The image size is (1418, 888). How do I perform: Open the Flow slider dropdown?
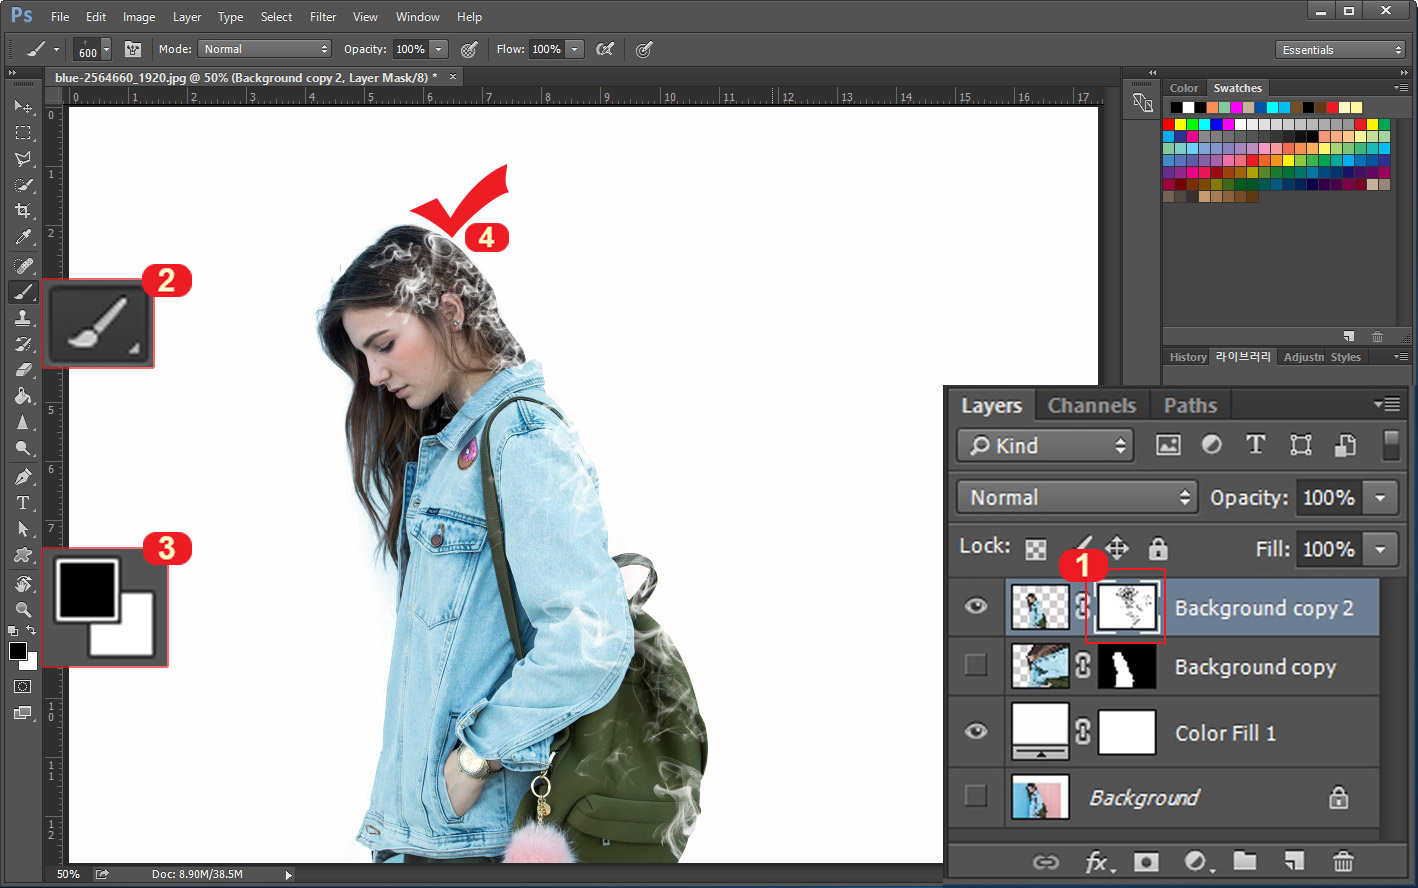click(x=575, y=49)
